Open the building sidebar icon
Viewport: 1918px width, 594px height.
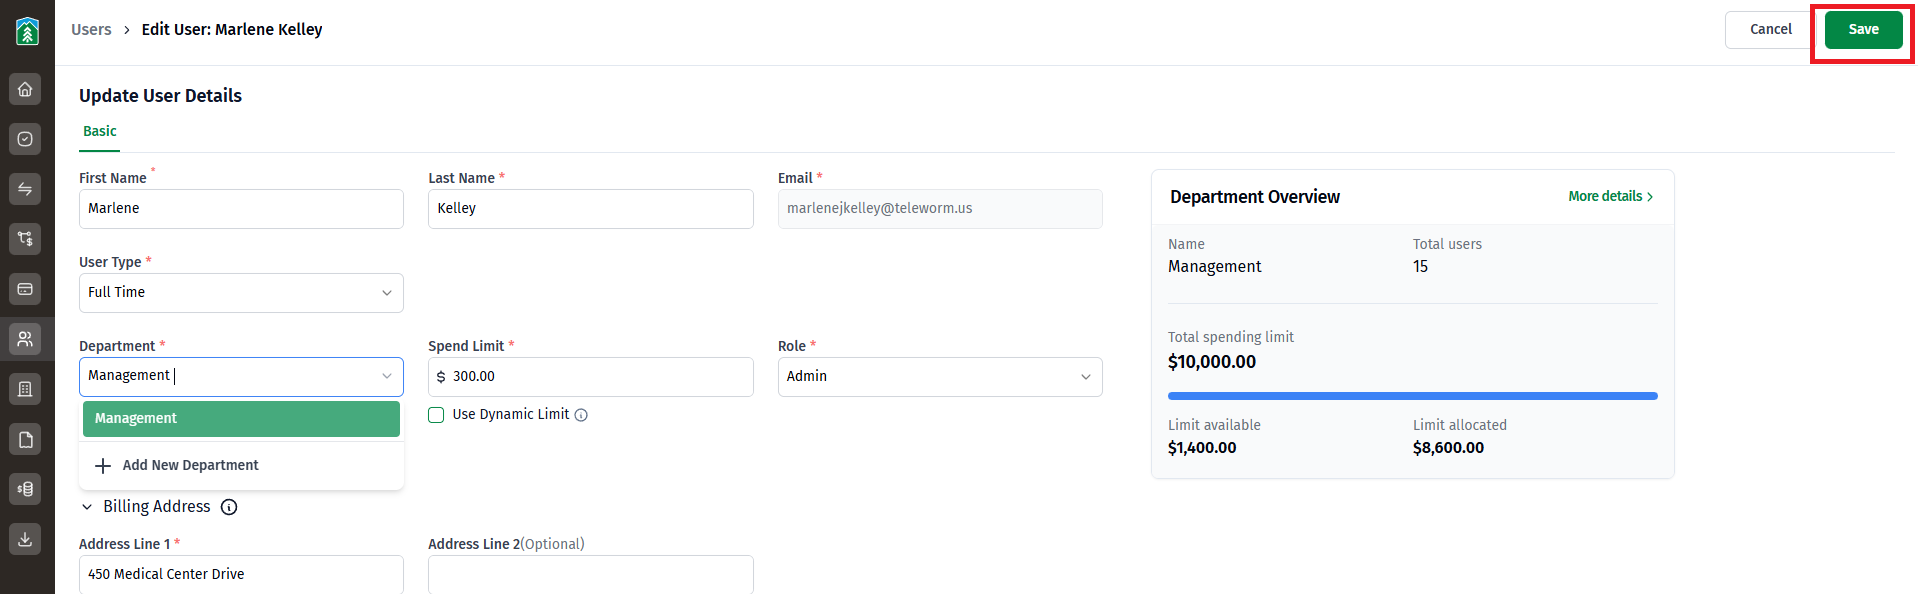tap(25, 389)
